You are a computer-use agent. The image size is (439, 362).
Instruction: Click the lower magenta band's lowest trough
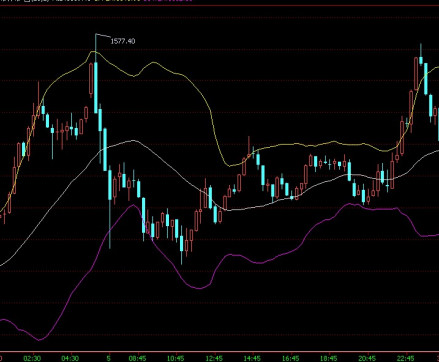coord(39,340)
